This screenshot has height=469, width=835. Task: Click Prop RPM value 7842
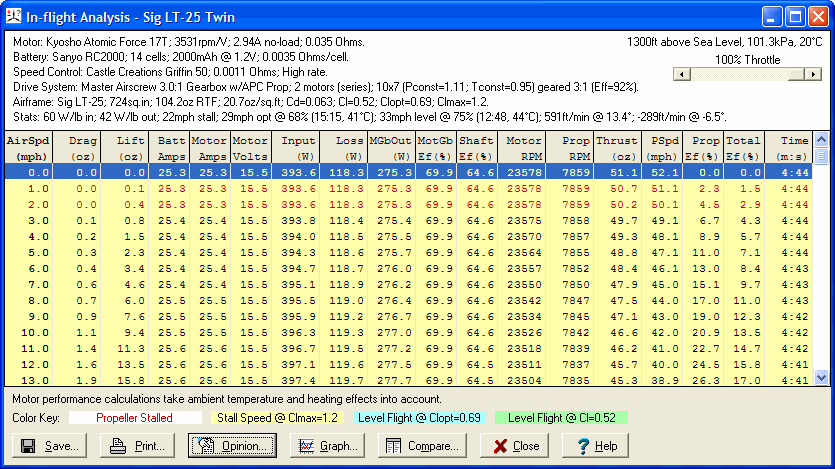click(x=576, y=333)
